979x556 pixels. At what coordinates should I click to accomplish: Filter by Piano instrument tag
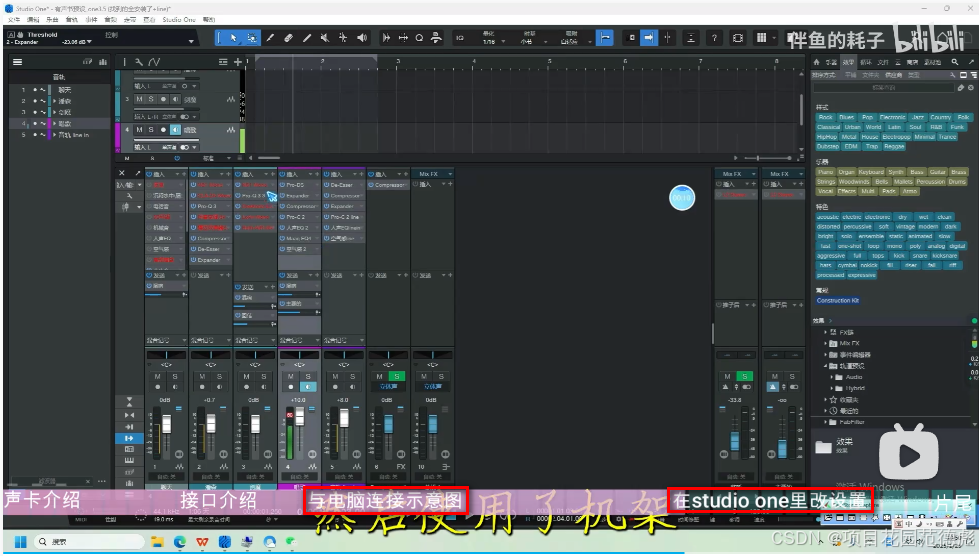825,172
